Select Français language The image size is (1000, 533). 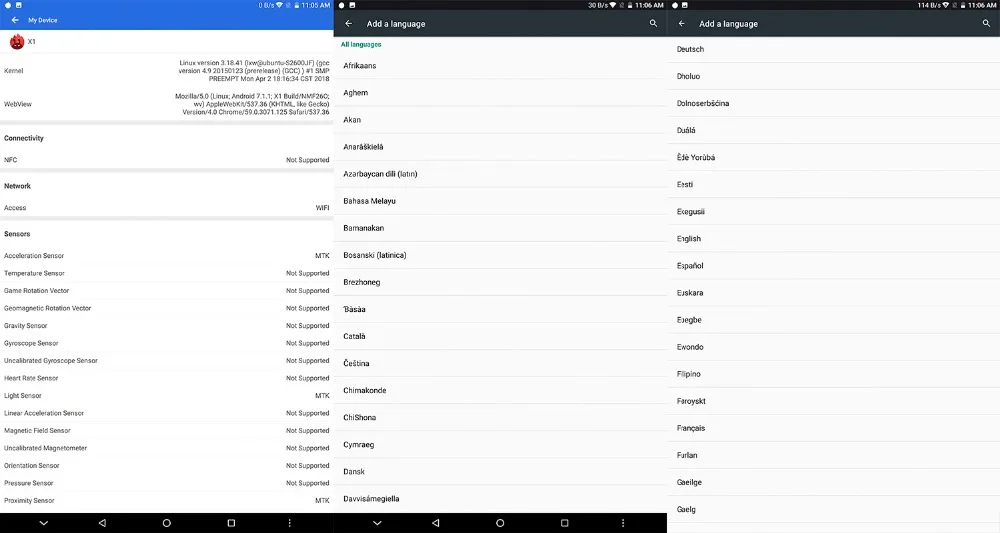pyautogui.click(x=834, y=428)
